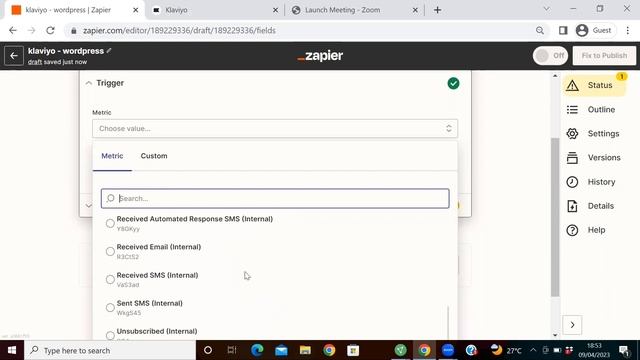The width and height of the screenshot is (640, 360).
Task: Open the Outline list icon
Action: (x=572, y=109)
